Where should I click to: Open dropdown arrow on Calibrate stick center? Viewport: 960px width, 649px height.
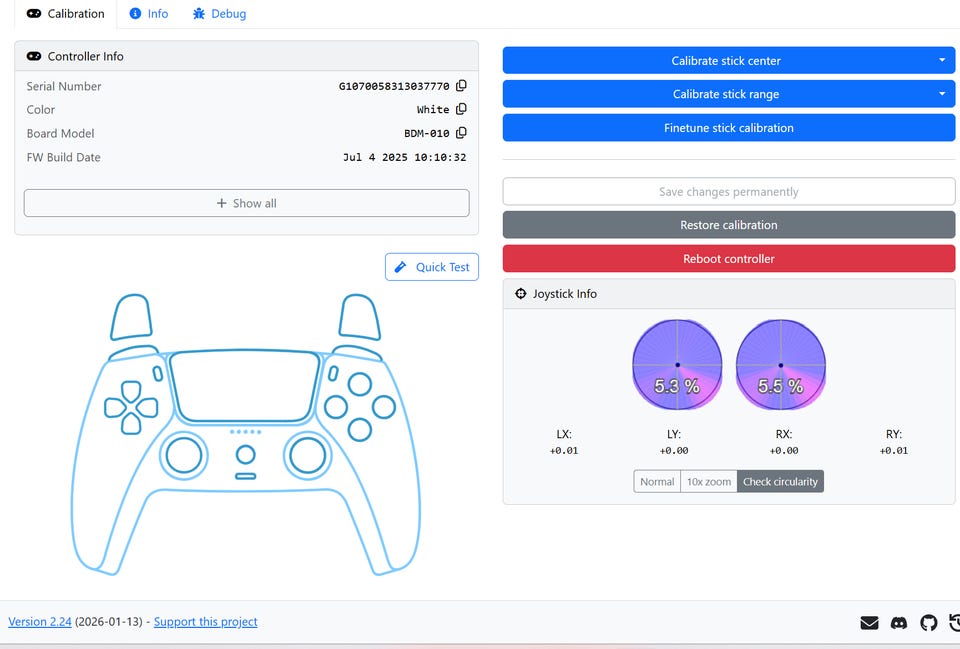[x=942, y=61]
